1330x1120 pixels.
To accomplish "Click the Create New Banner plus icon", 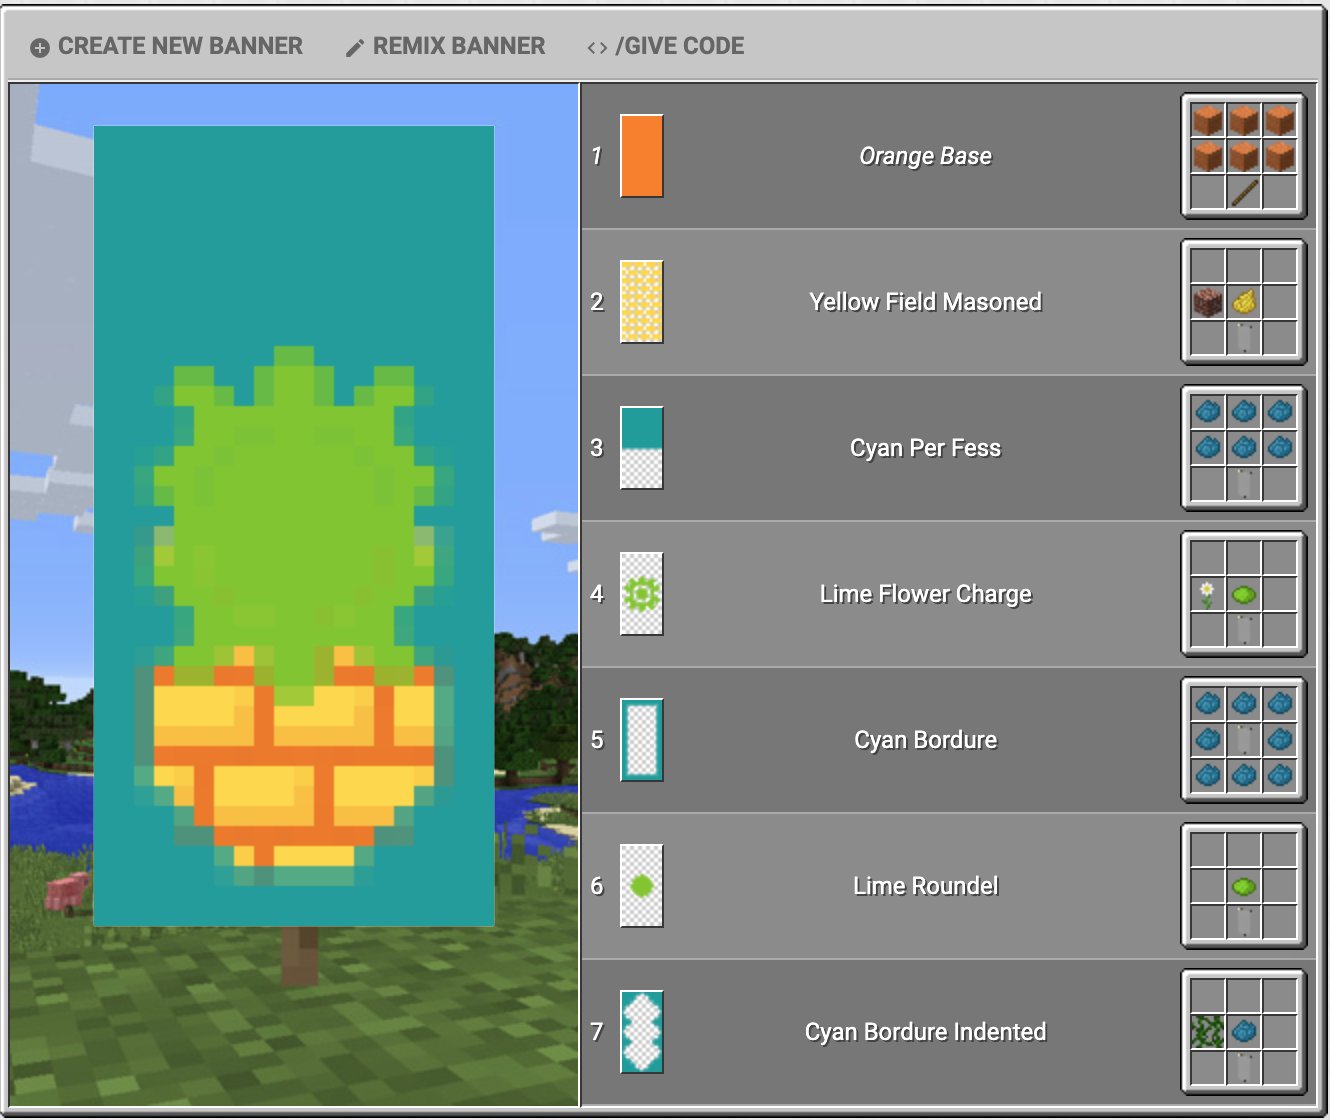I will click(39, 48).
